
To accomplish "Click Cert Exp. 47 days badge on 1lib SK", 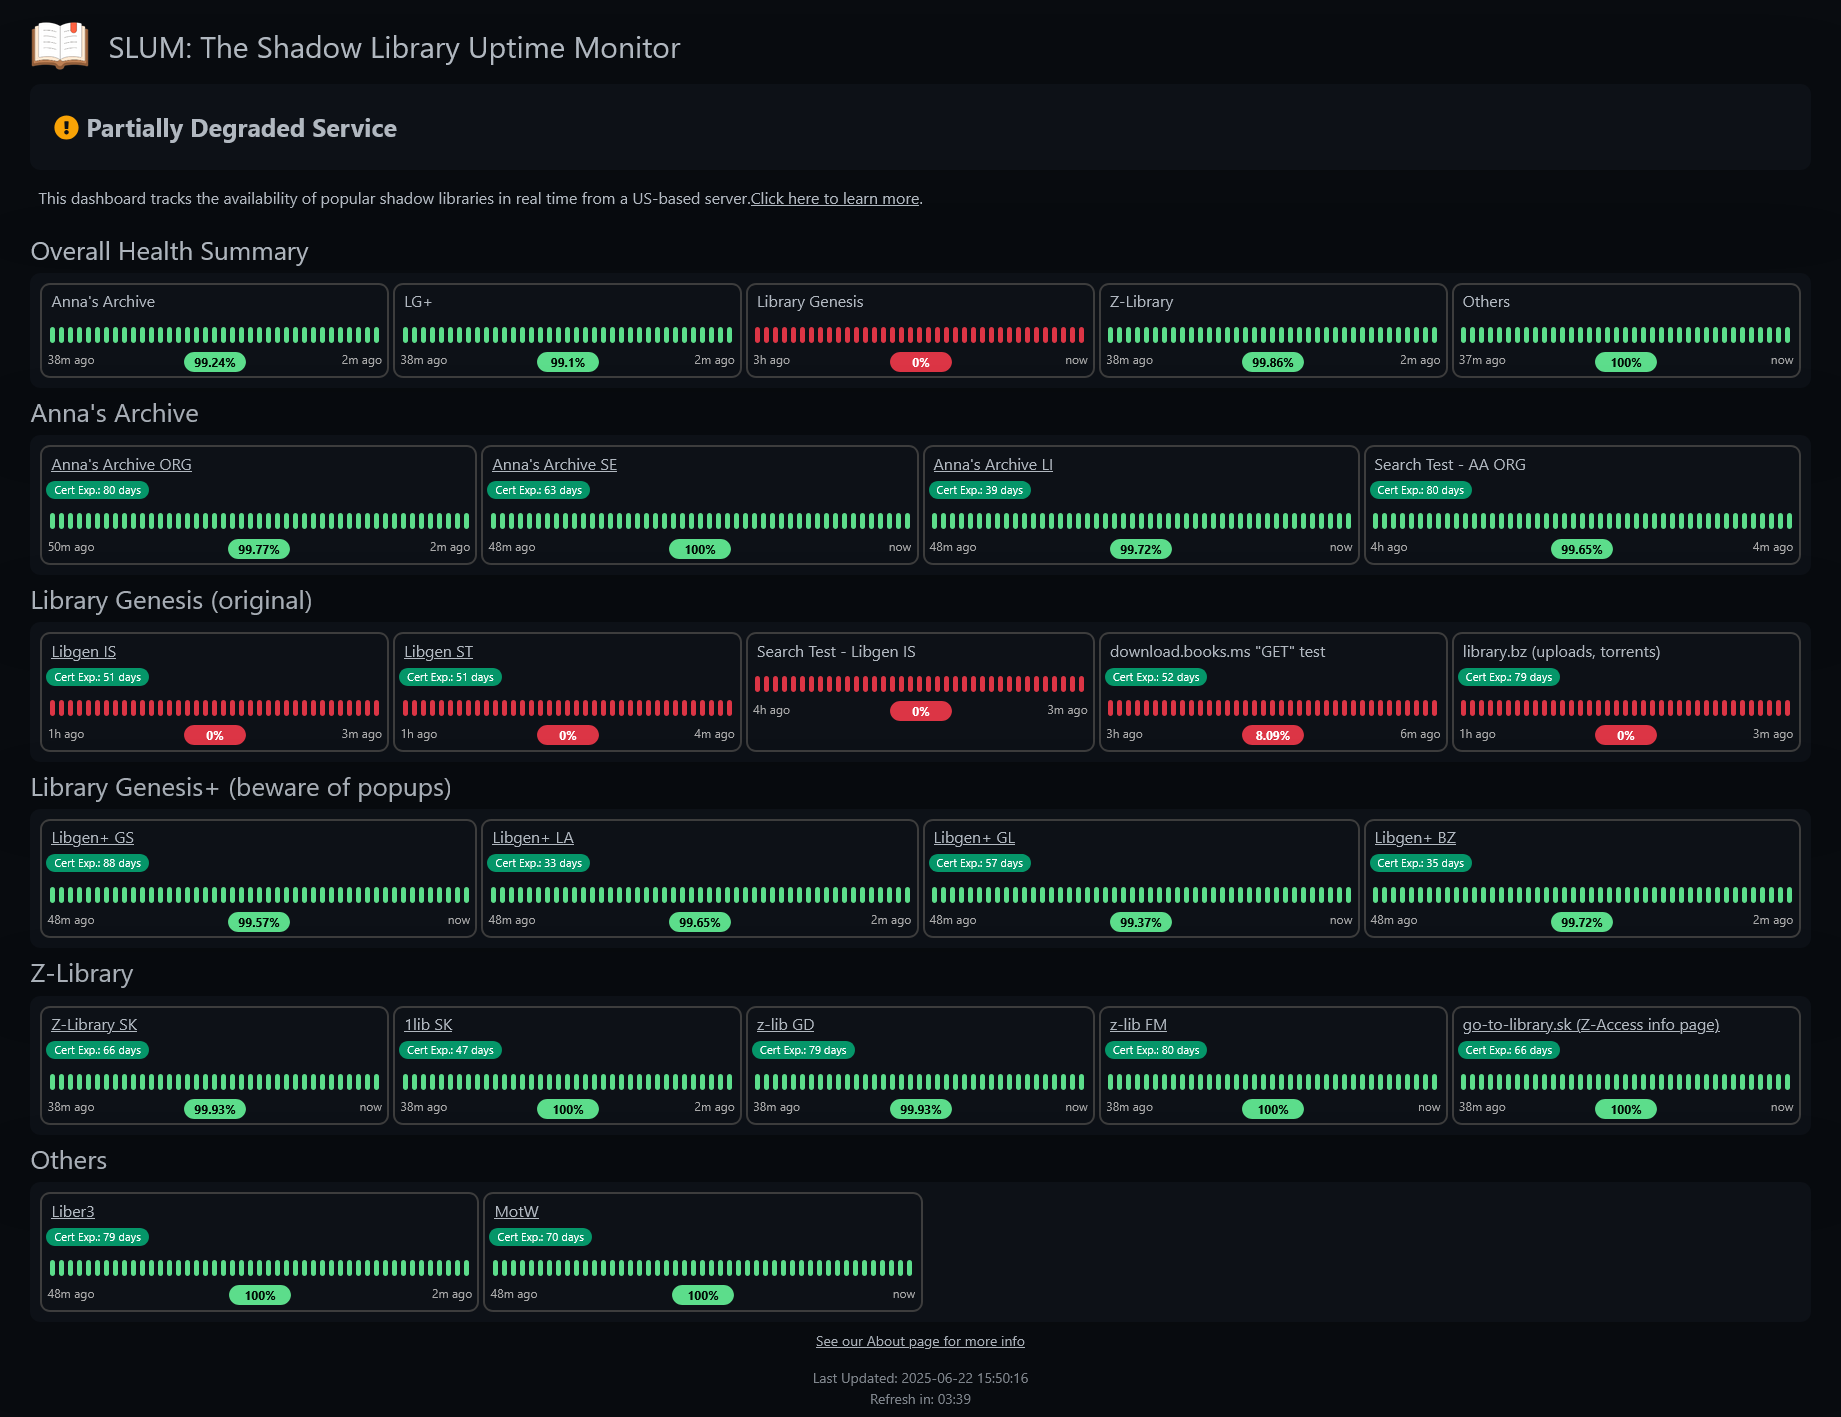I will click(x=450, y=1050).
